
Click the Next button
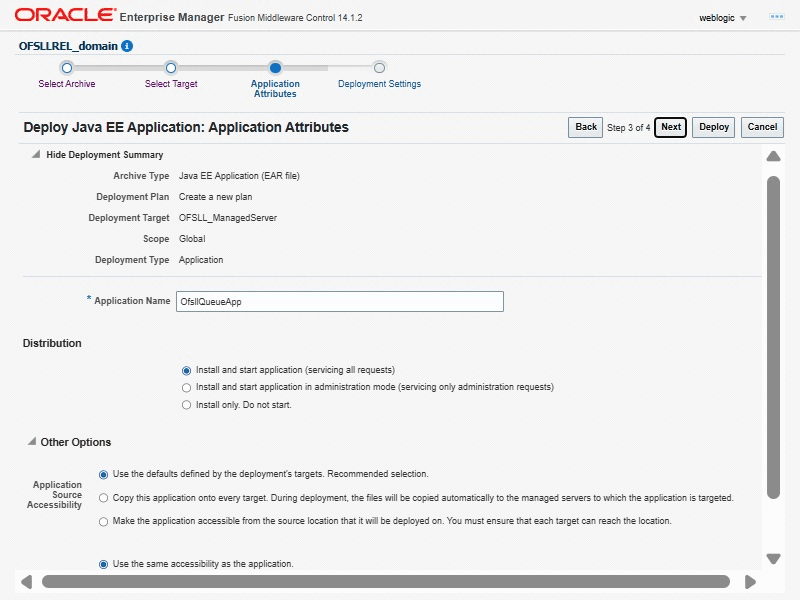[670, 127]
